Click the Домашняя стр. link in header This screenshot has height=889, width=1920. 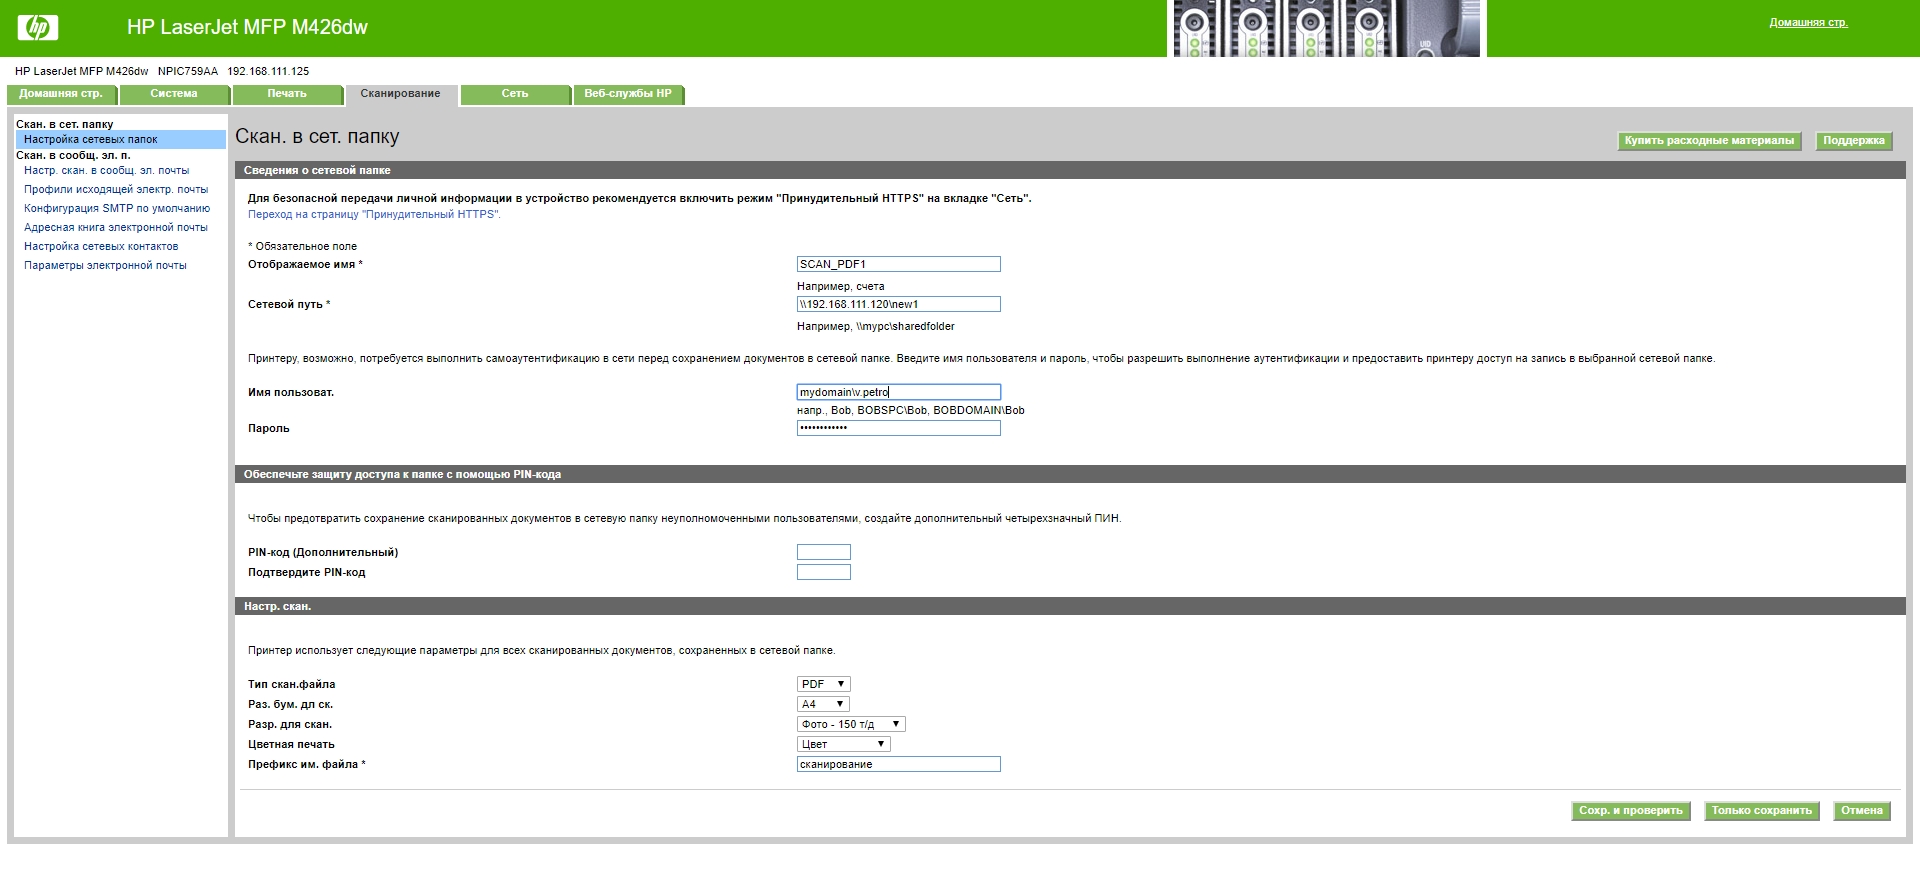point(1808,22)
